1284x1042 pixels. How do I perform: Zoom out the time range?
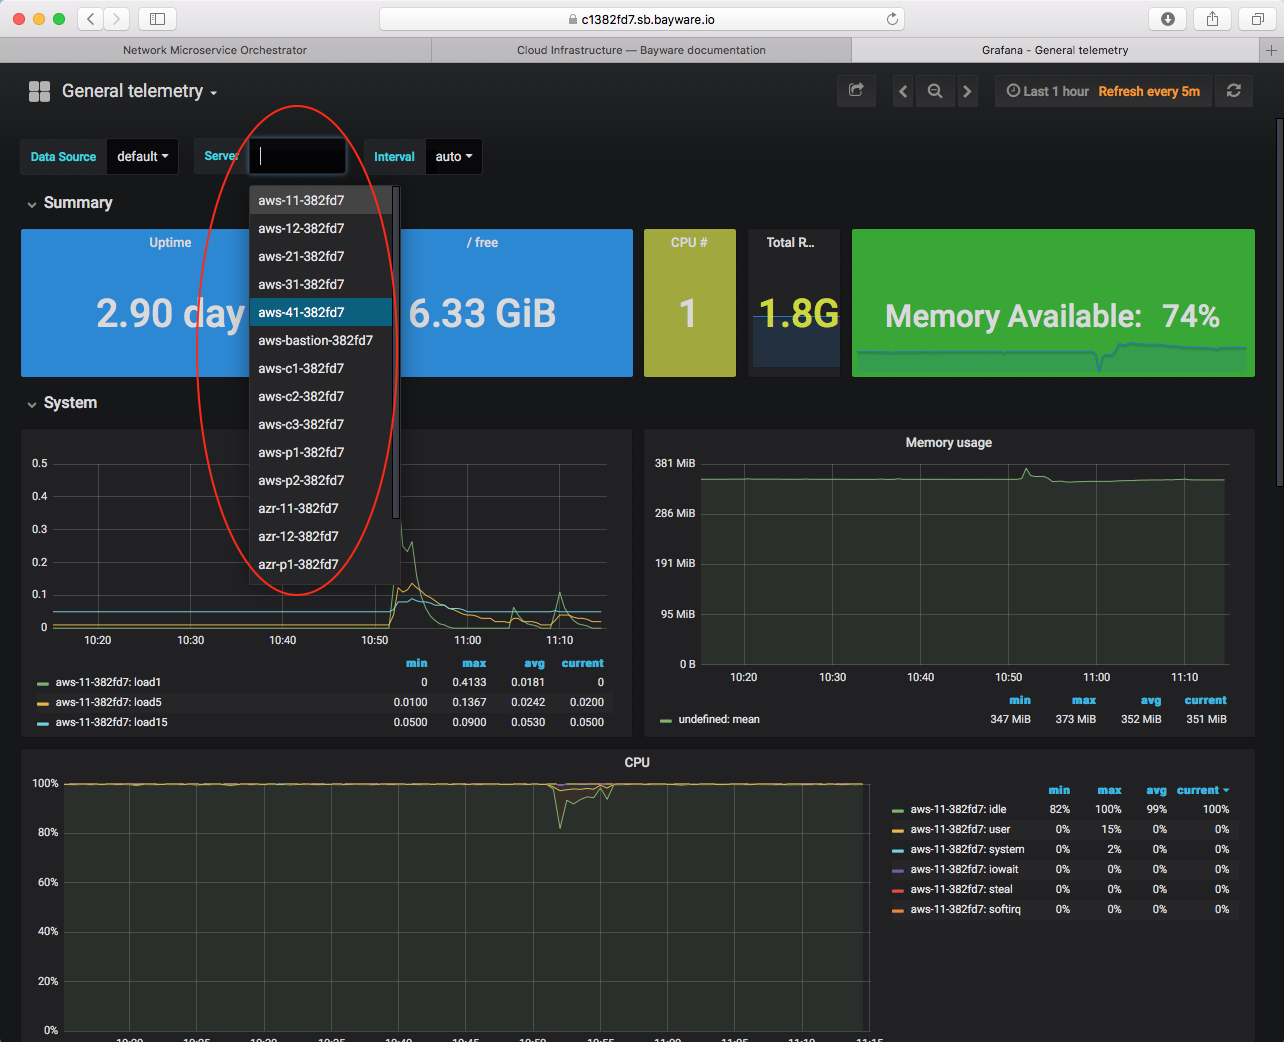pyautogui.click(x=935, y=91)
